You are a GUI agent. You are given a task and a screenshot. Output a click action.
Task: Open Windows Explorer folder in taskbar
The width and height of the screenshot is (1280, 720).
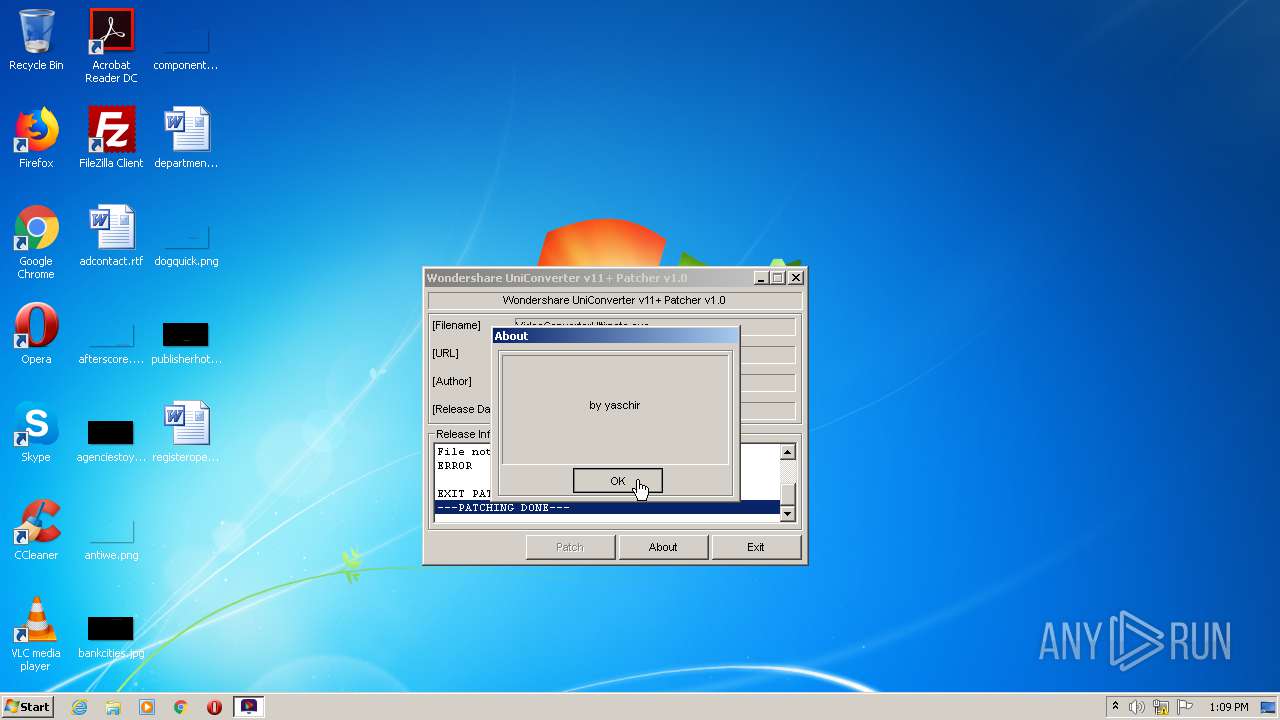point(113,707)
